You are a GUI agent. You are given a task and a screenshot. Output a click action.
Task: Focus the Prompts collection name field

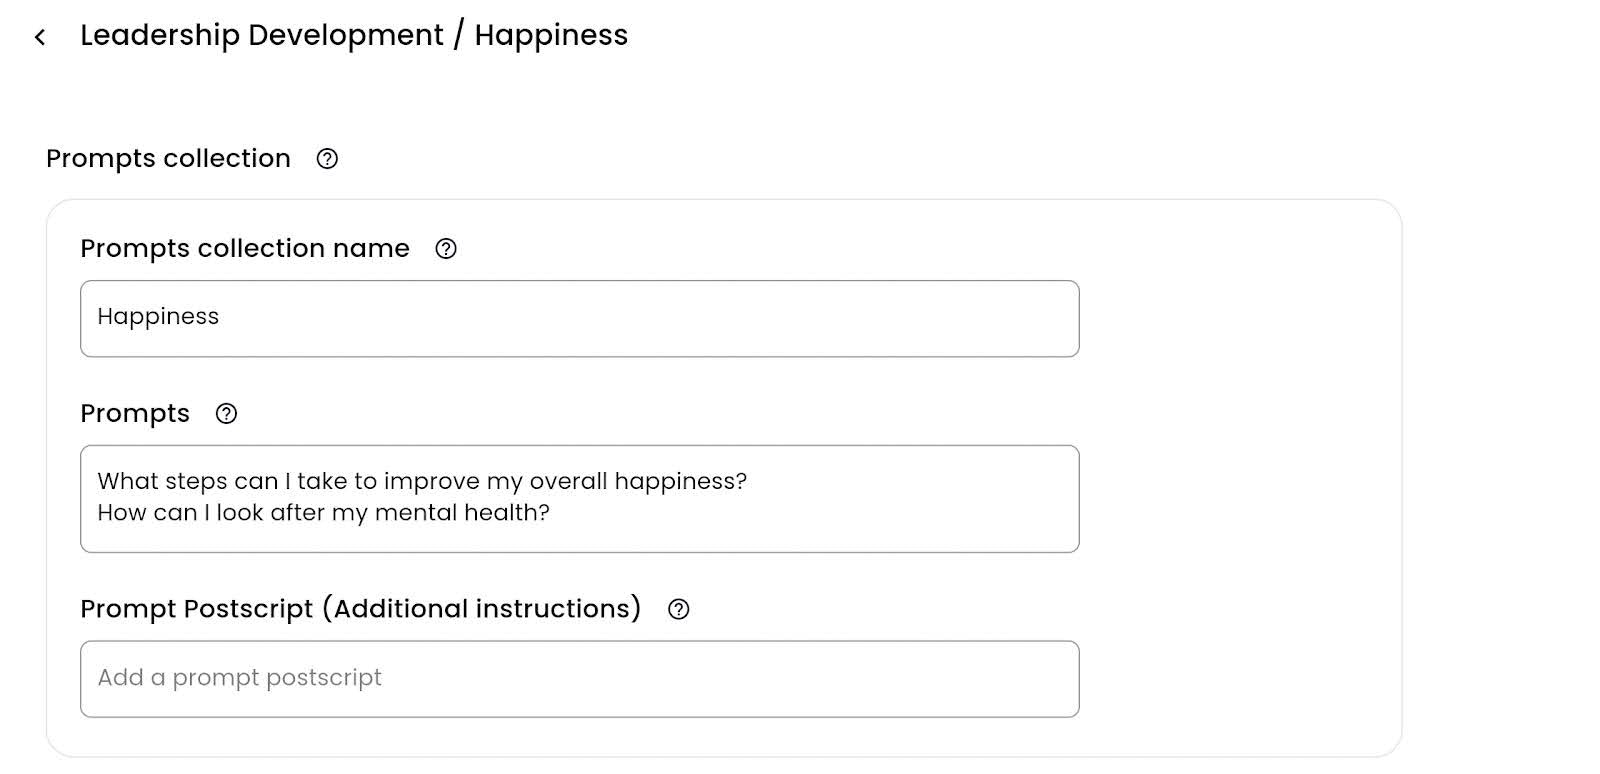click(579, 318)
